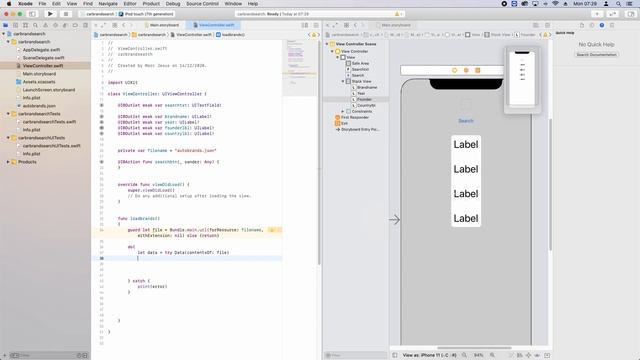Open the breakpoint navigator icon

75,25
